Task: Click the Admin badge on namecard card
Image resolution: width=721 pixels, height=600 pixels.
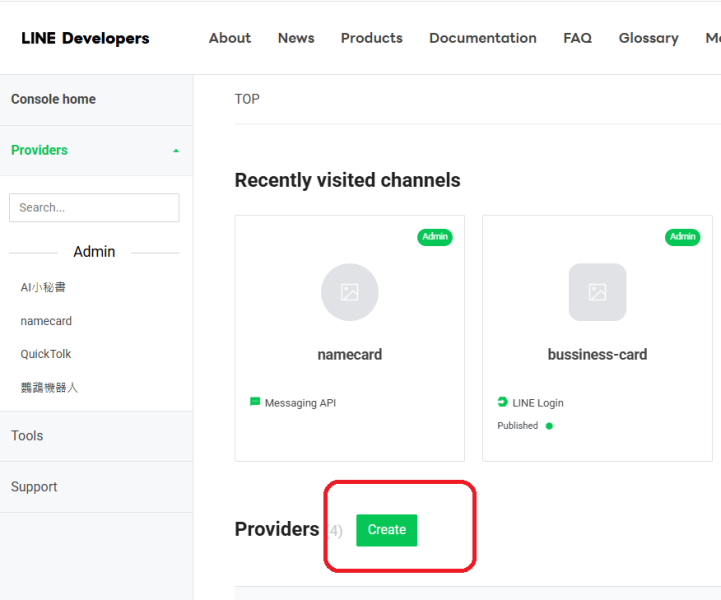Action: 435,237
